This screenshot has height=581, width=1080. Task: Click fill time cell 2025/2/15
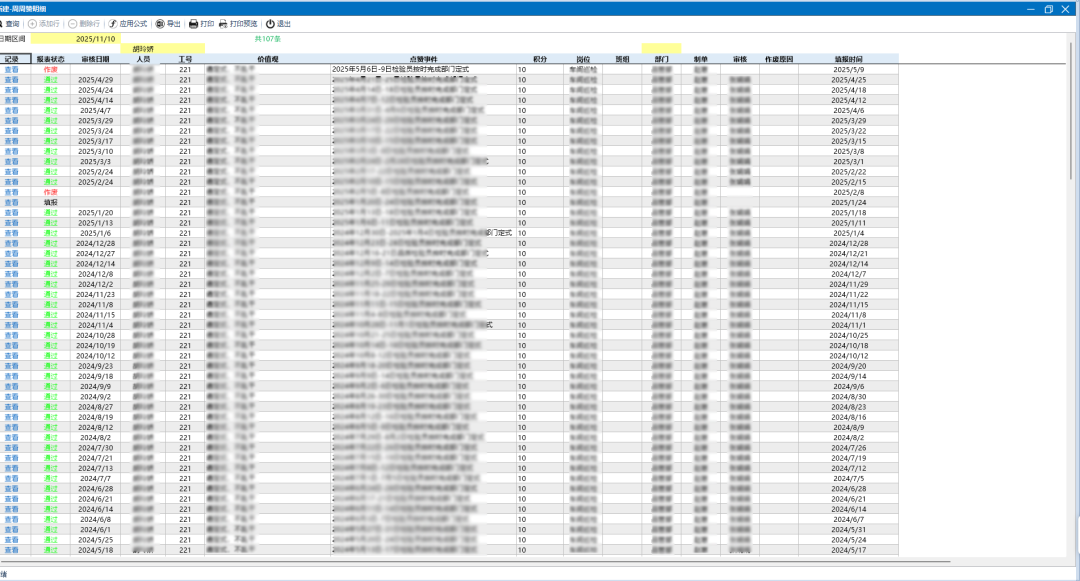point(849,182)
